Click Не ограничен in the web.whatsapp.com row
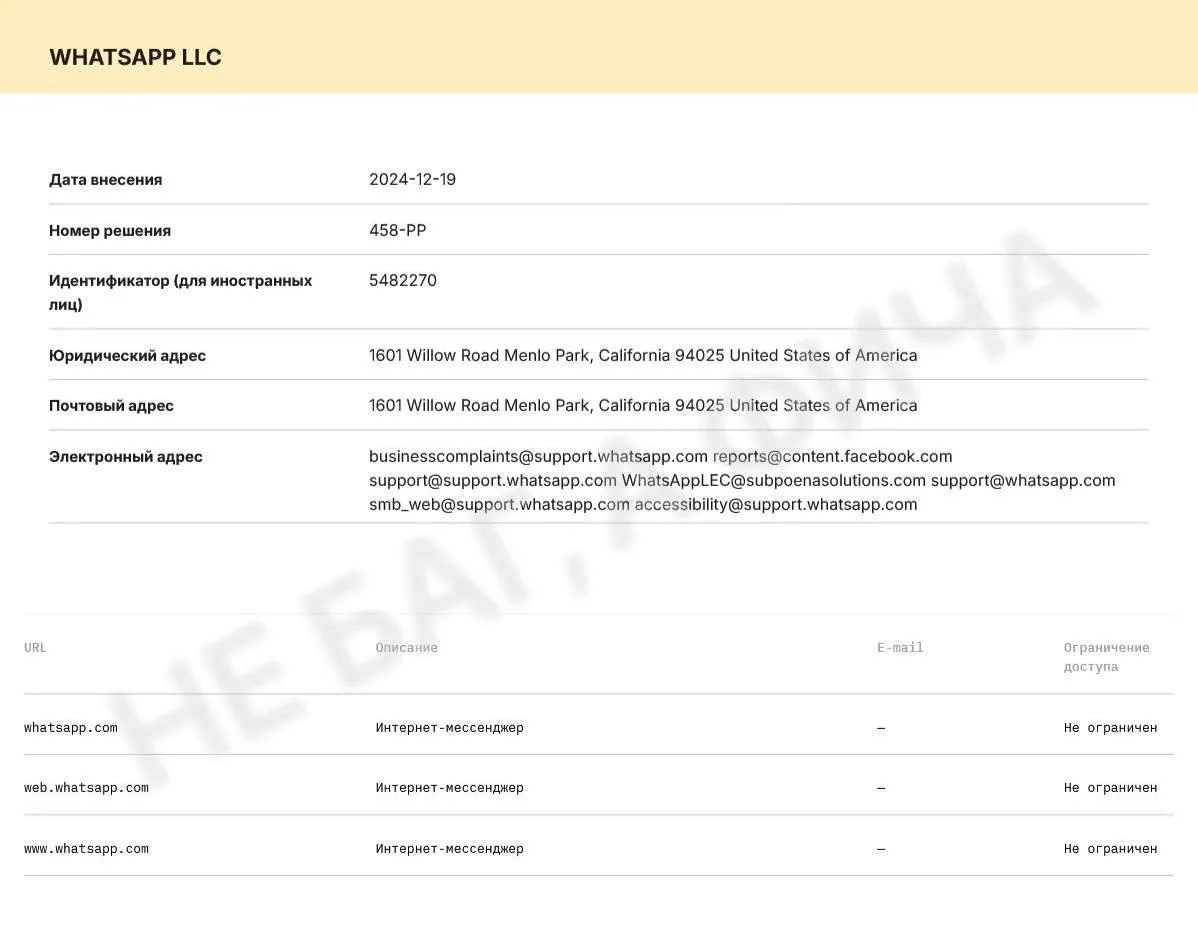Viewport: 1198px width, 948px height. point(1110,788)
